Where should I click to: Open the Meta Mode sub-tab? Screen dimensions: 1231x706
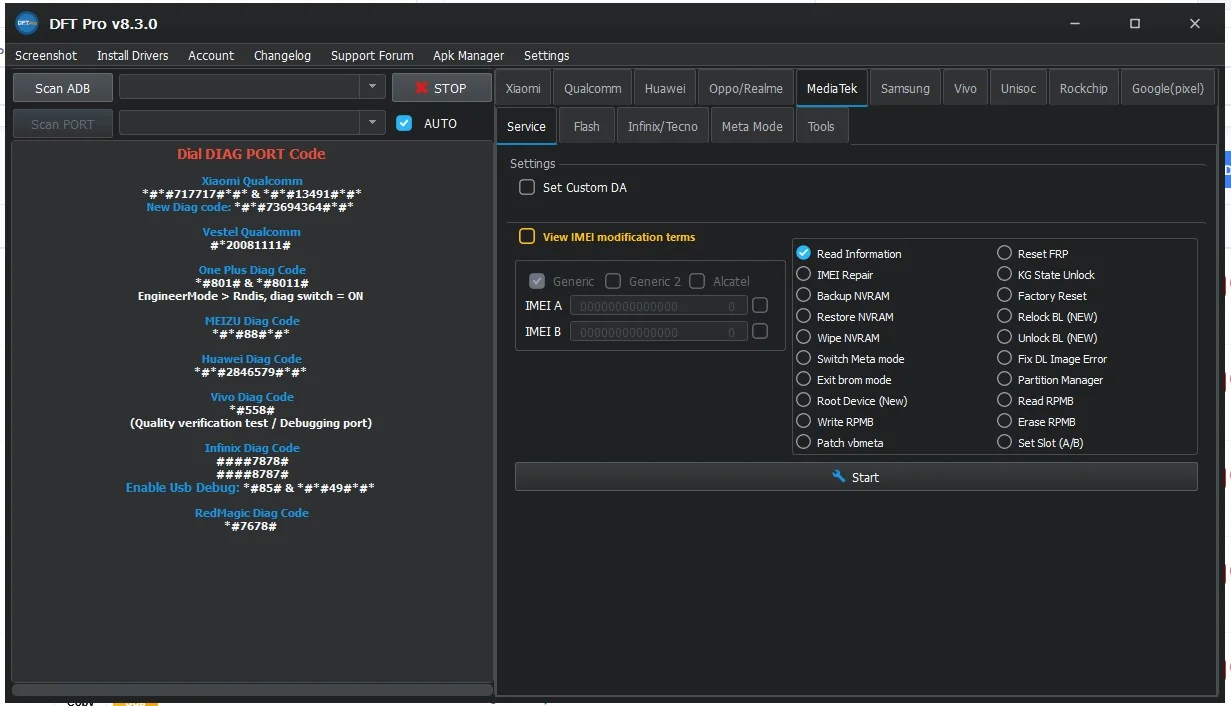pos(752,126)
